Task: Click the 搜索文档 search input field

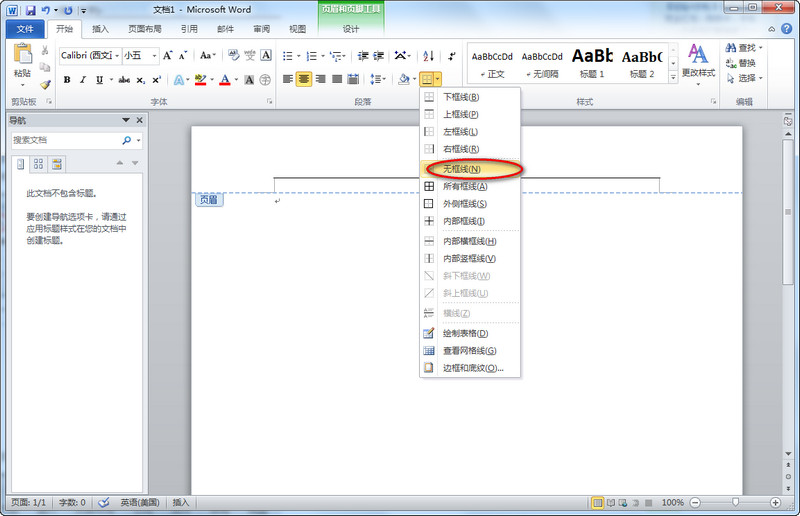Action: tap(65, 141)
